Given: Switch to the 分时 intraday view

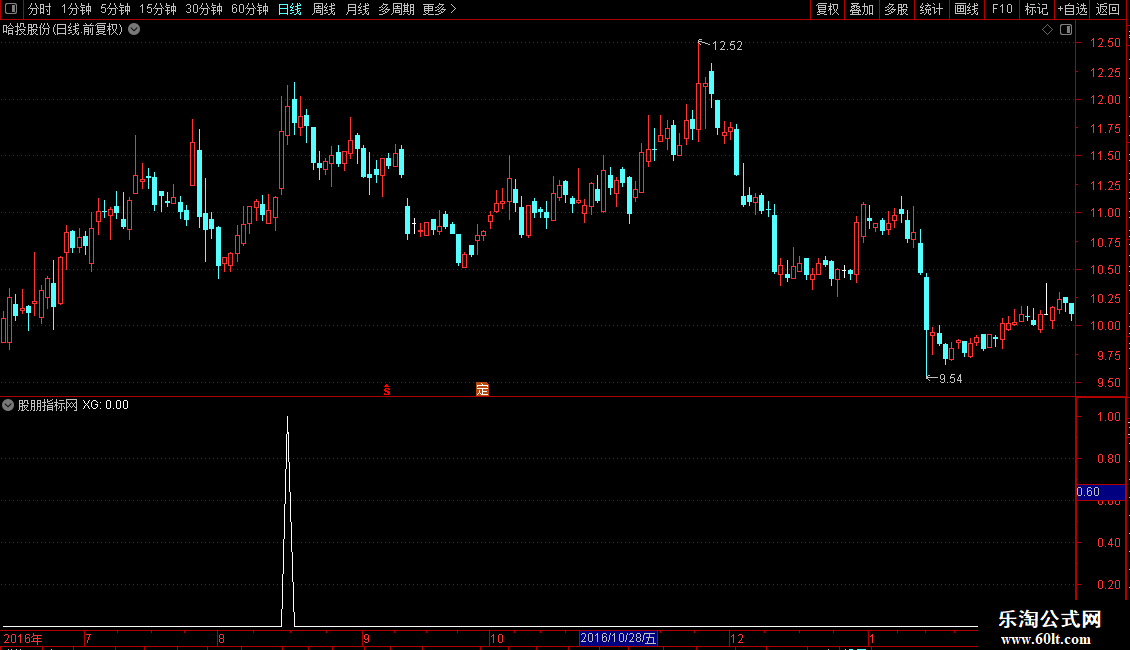Looking at the screenshot, I should point(40,9).
